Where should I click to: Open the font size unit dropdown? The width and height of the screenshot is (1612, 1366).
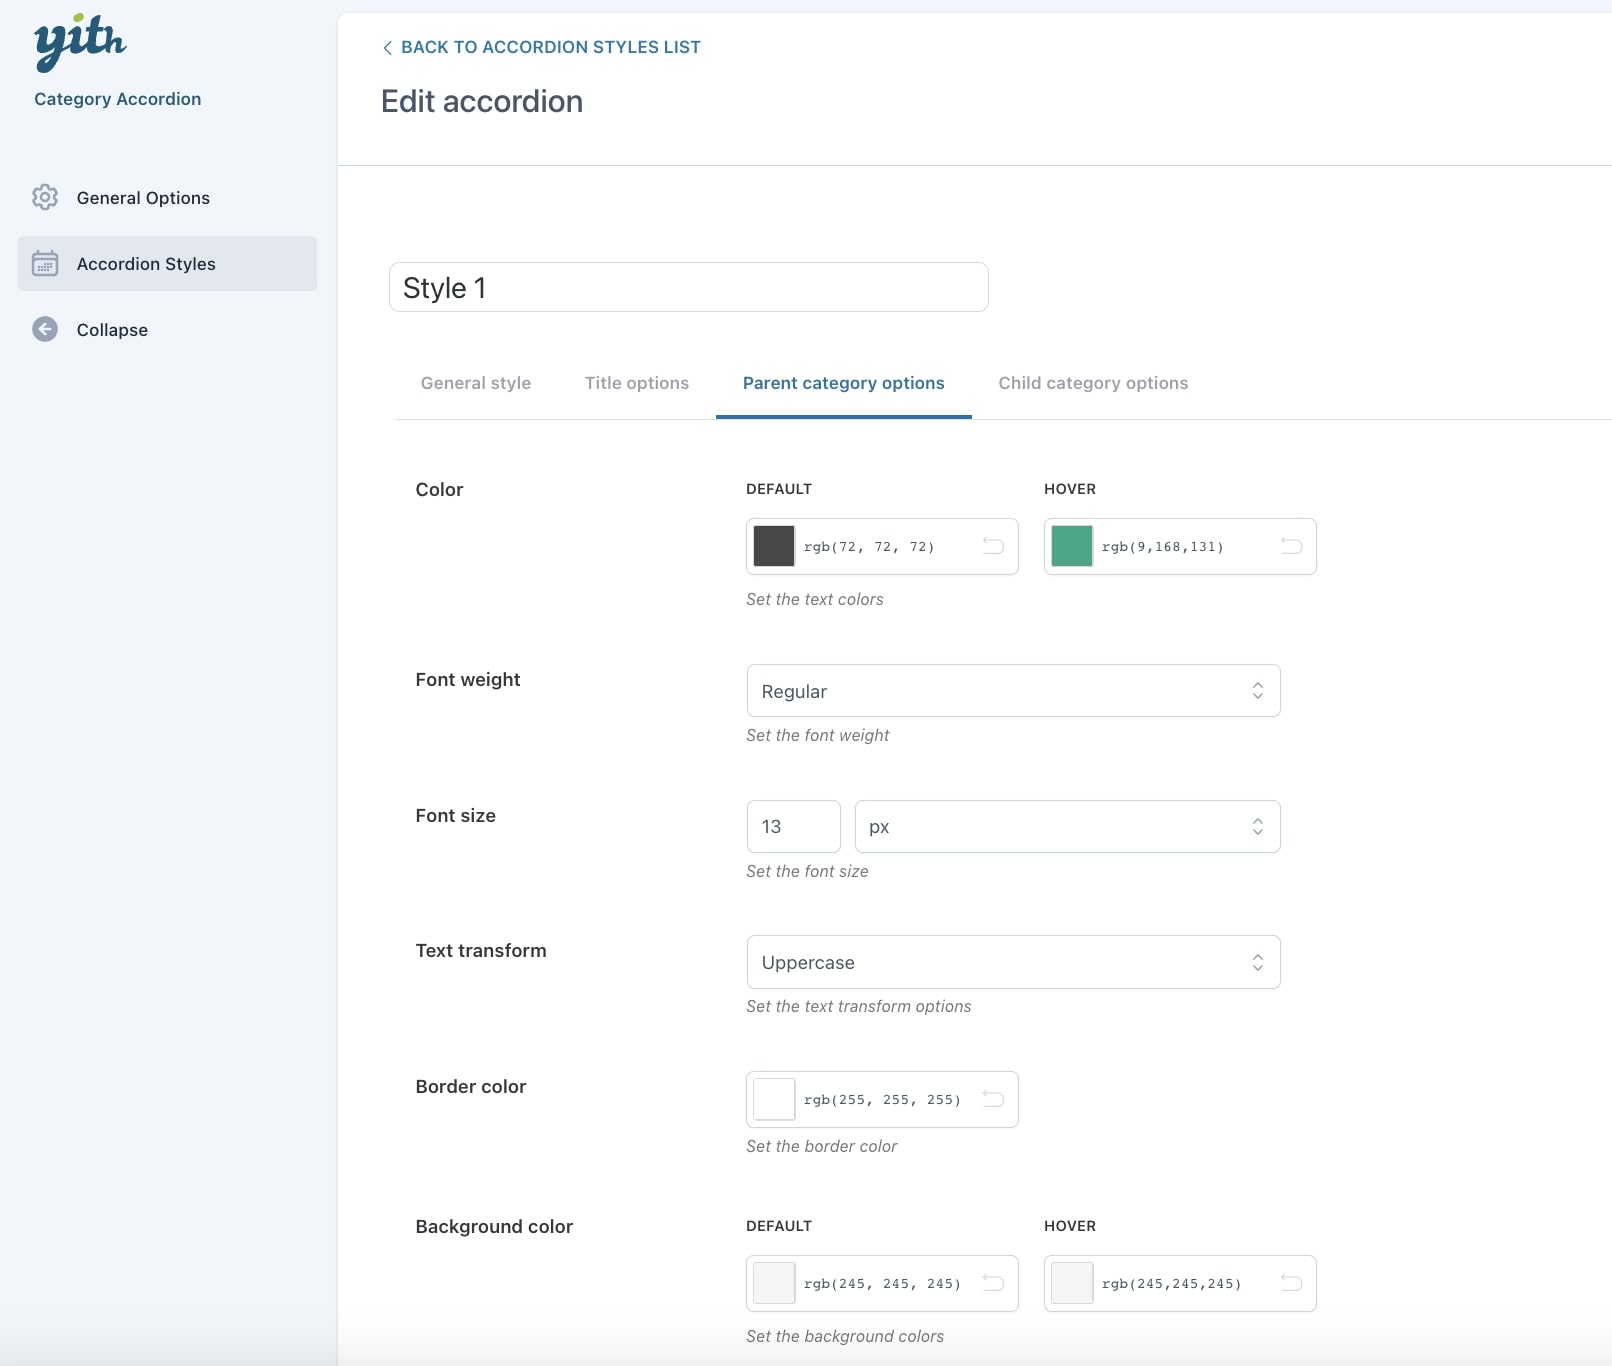point(1066,827)
